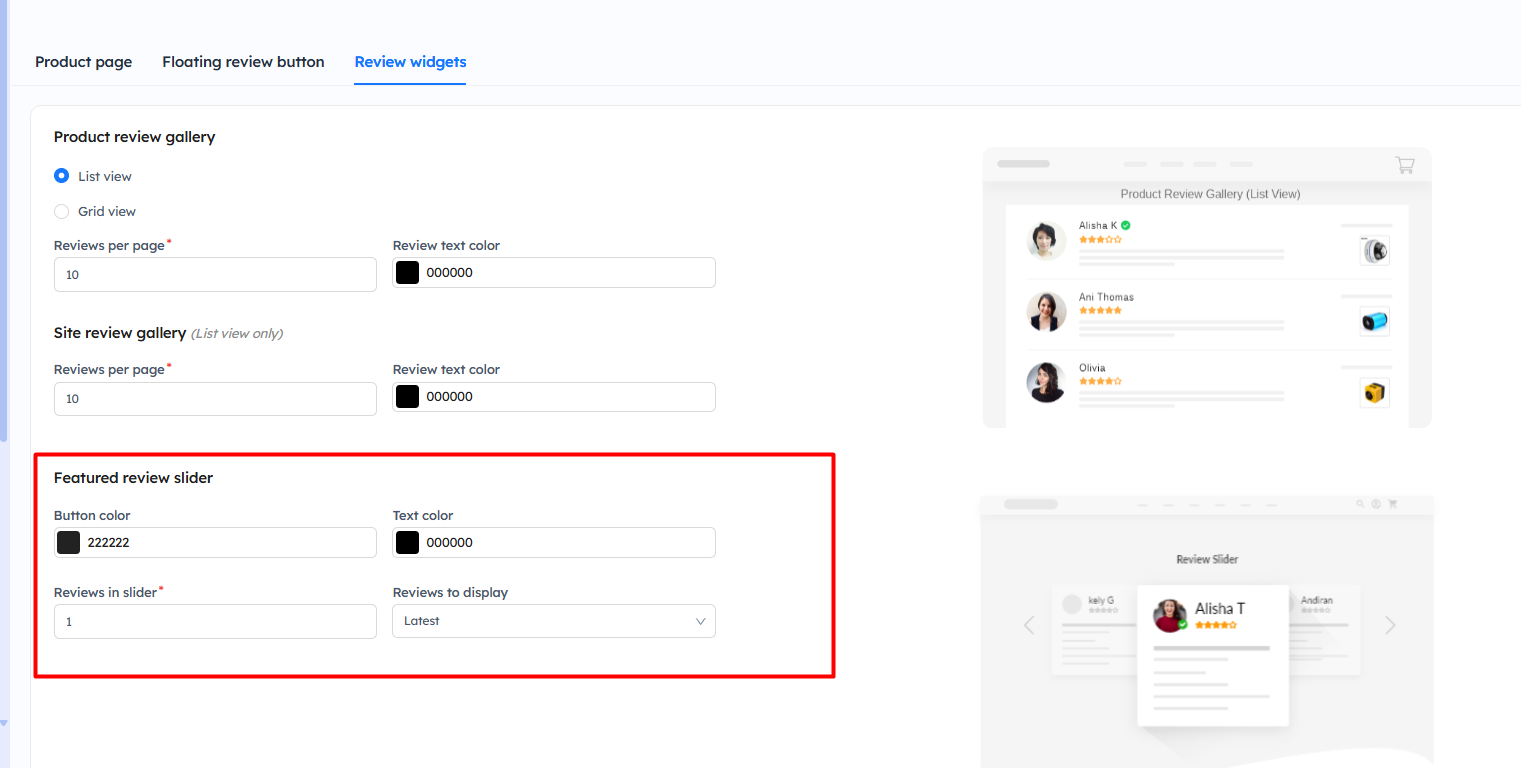Click Olivia's yellow product thumbnail
This screenshot has height=768, width=1521.
[1375, 393]
